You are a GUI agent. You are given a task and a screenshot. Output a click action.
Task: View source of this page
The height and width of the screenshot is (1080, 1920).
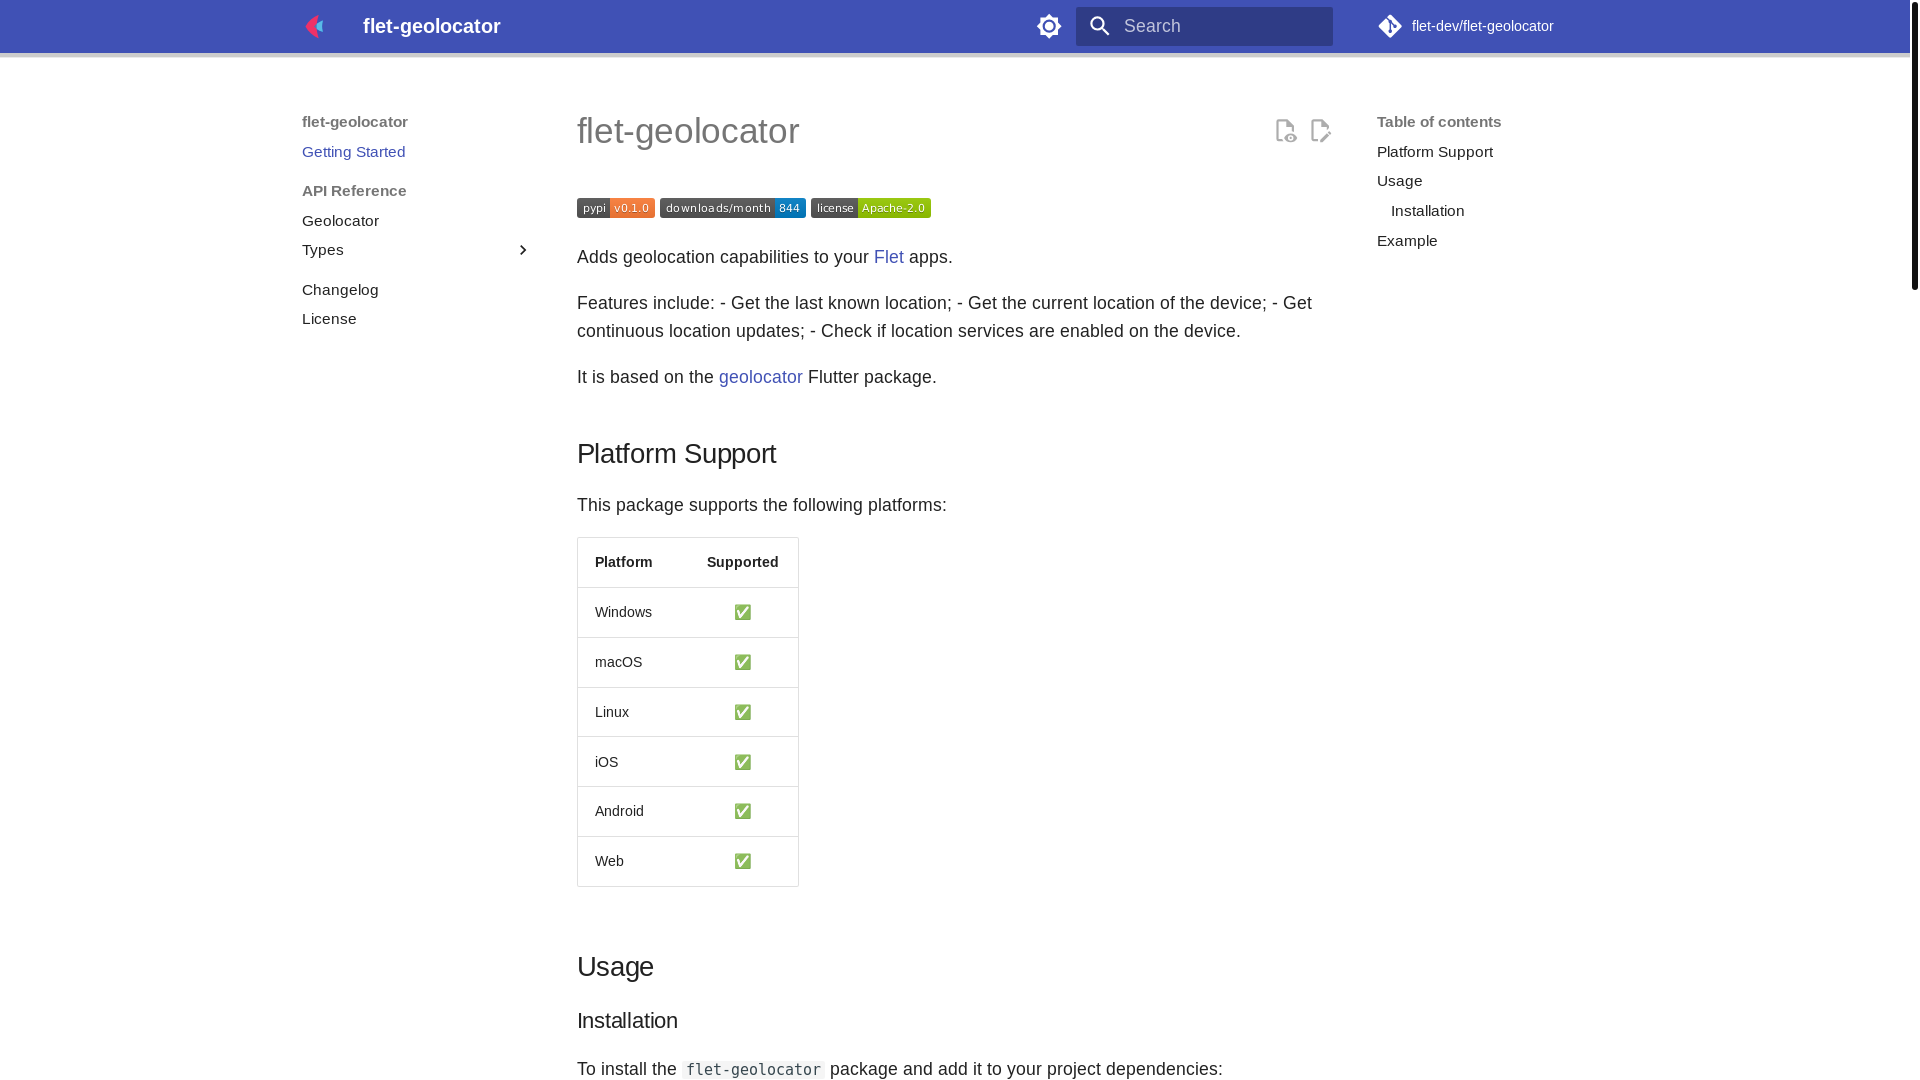(x=1286, y=131)
